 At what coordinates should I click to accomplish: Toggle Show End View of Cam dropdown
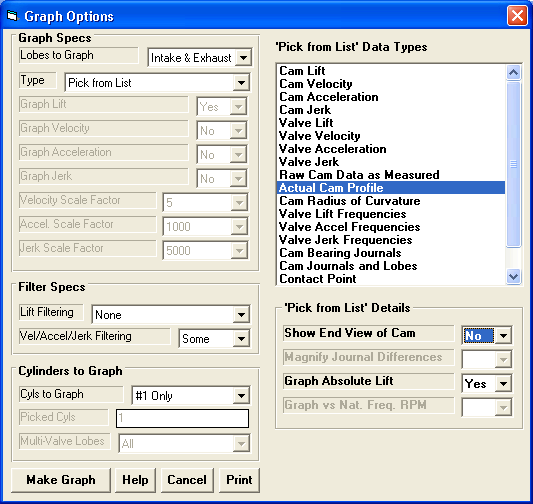coord(503,336)
